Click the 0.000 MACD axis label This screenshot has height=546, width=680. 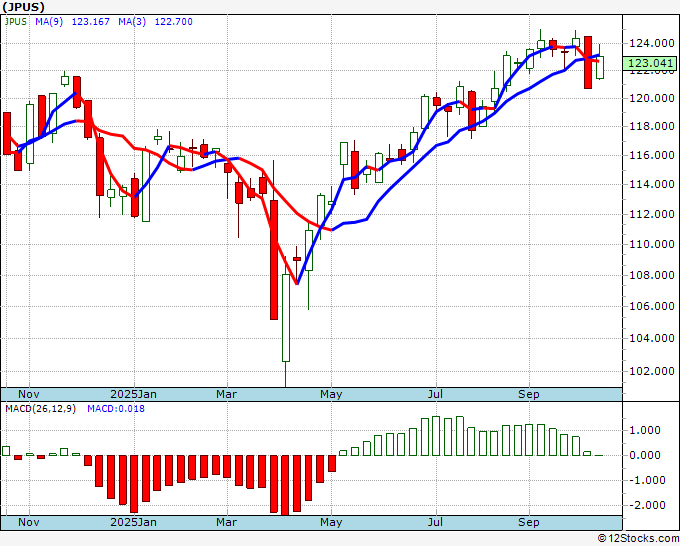click(646, 455)
